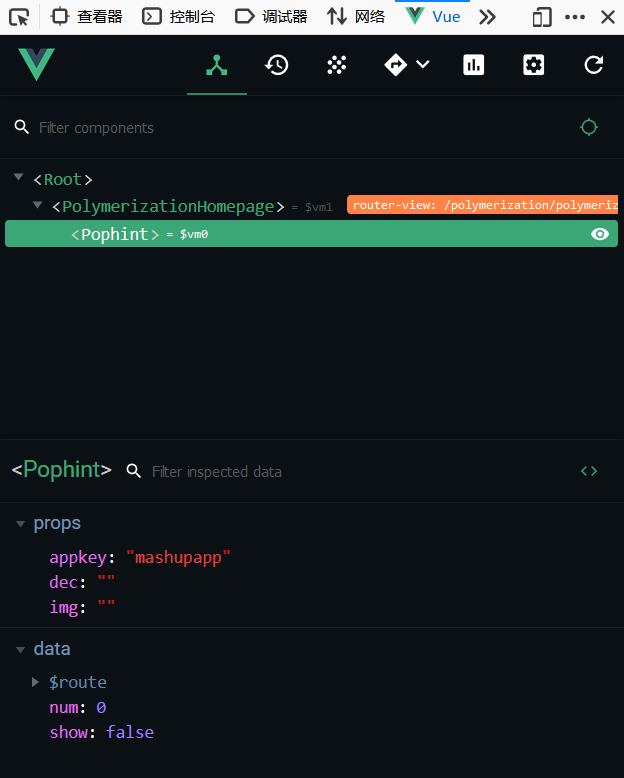The width and height of the screenshot is (624, 778).
Task: Click the Refresh devtools icon
Action: pyautogui.click(x=594, y=65)
